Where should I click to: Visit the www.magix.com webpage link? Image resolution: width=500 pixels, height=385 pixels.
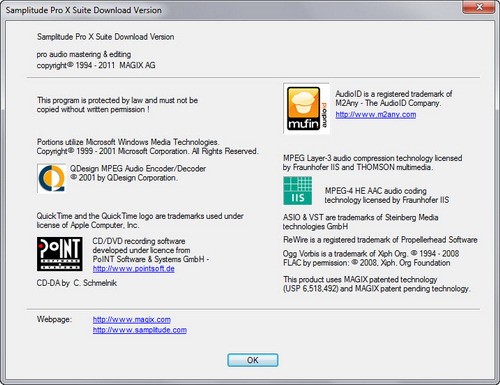132,319
